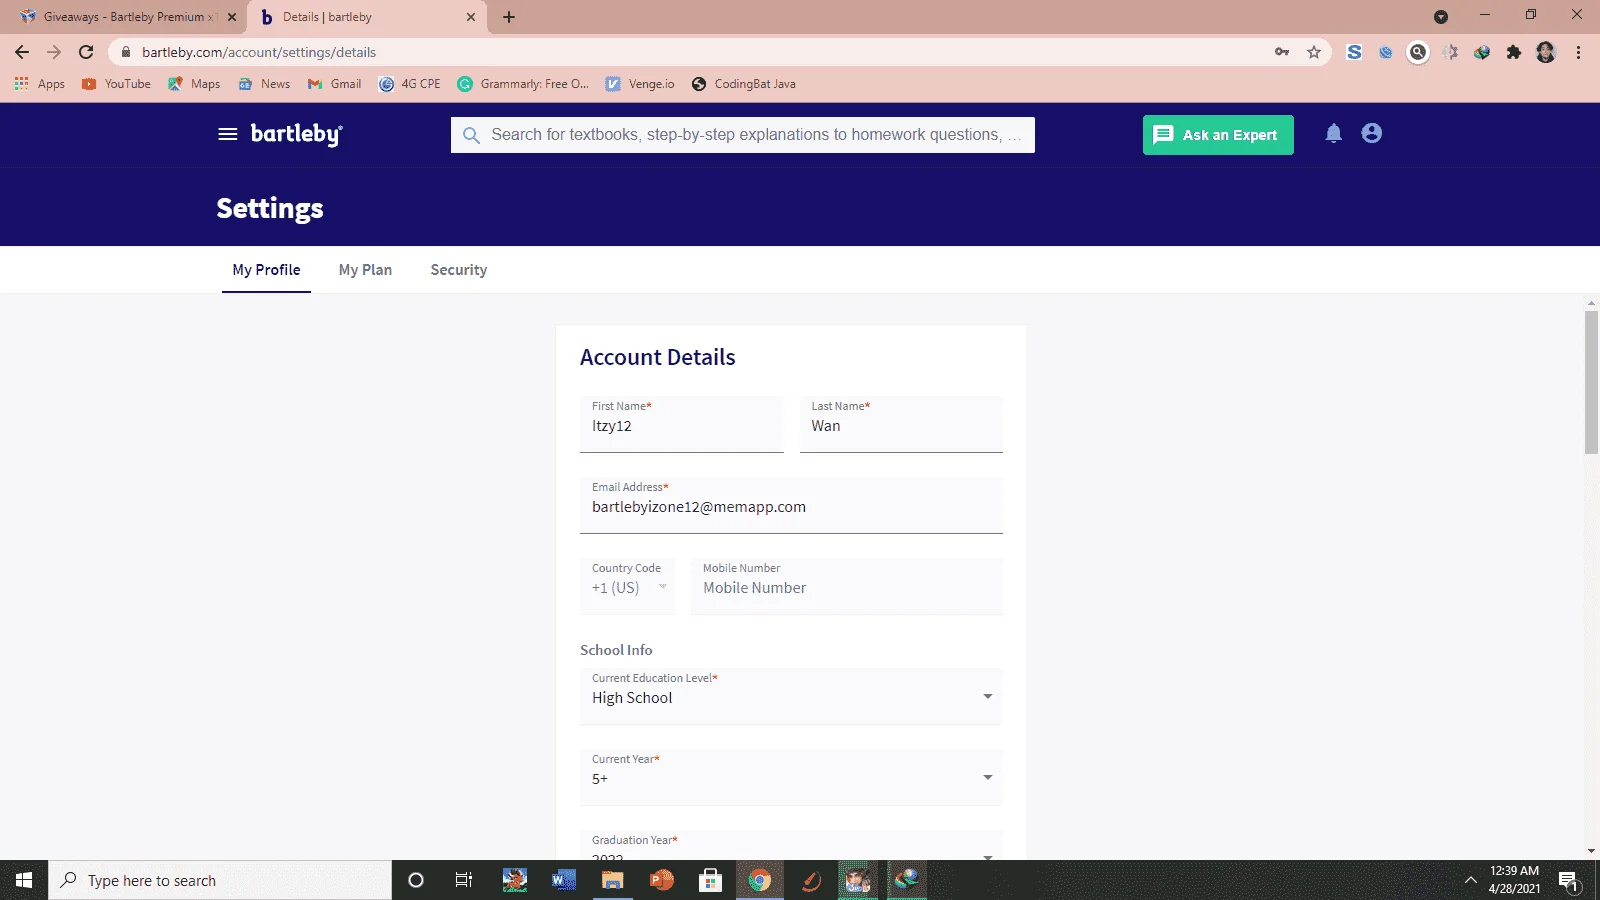This screenshot has width=1600, height=900.
Task: Open the Chrome profile avatar
Action: coord(1546,52)
